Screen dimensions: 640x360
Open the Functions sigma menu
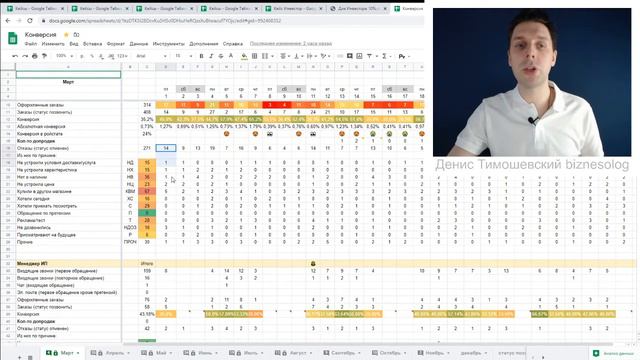(x=385, y=56)
